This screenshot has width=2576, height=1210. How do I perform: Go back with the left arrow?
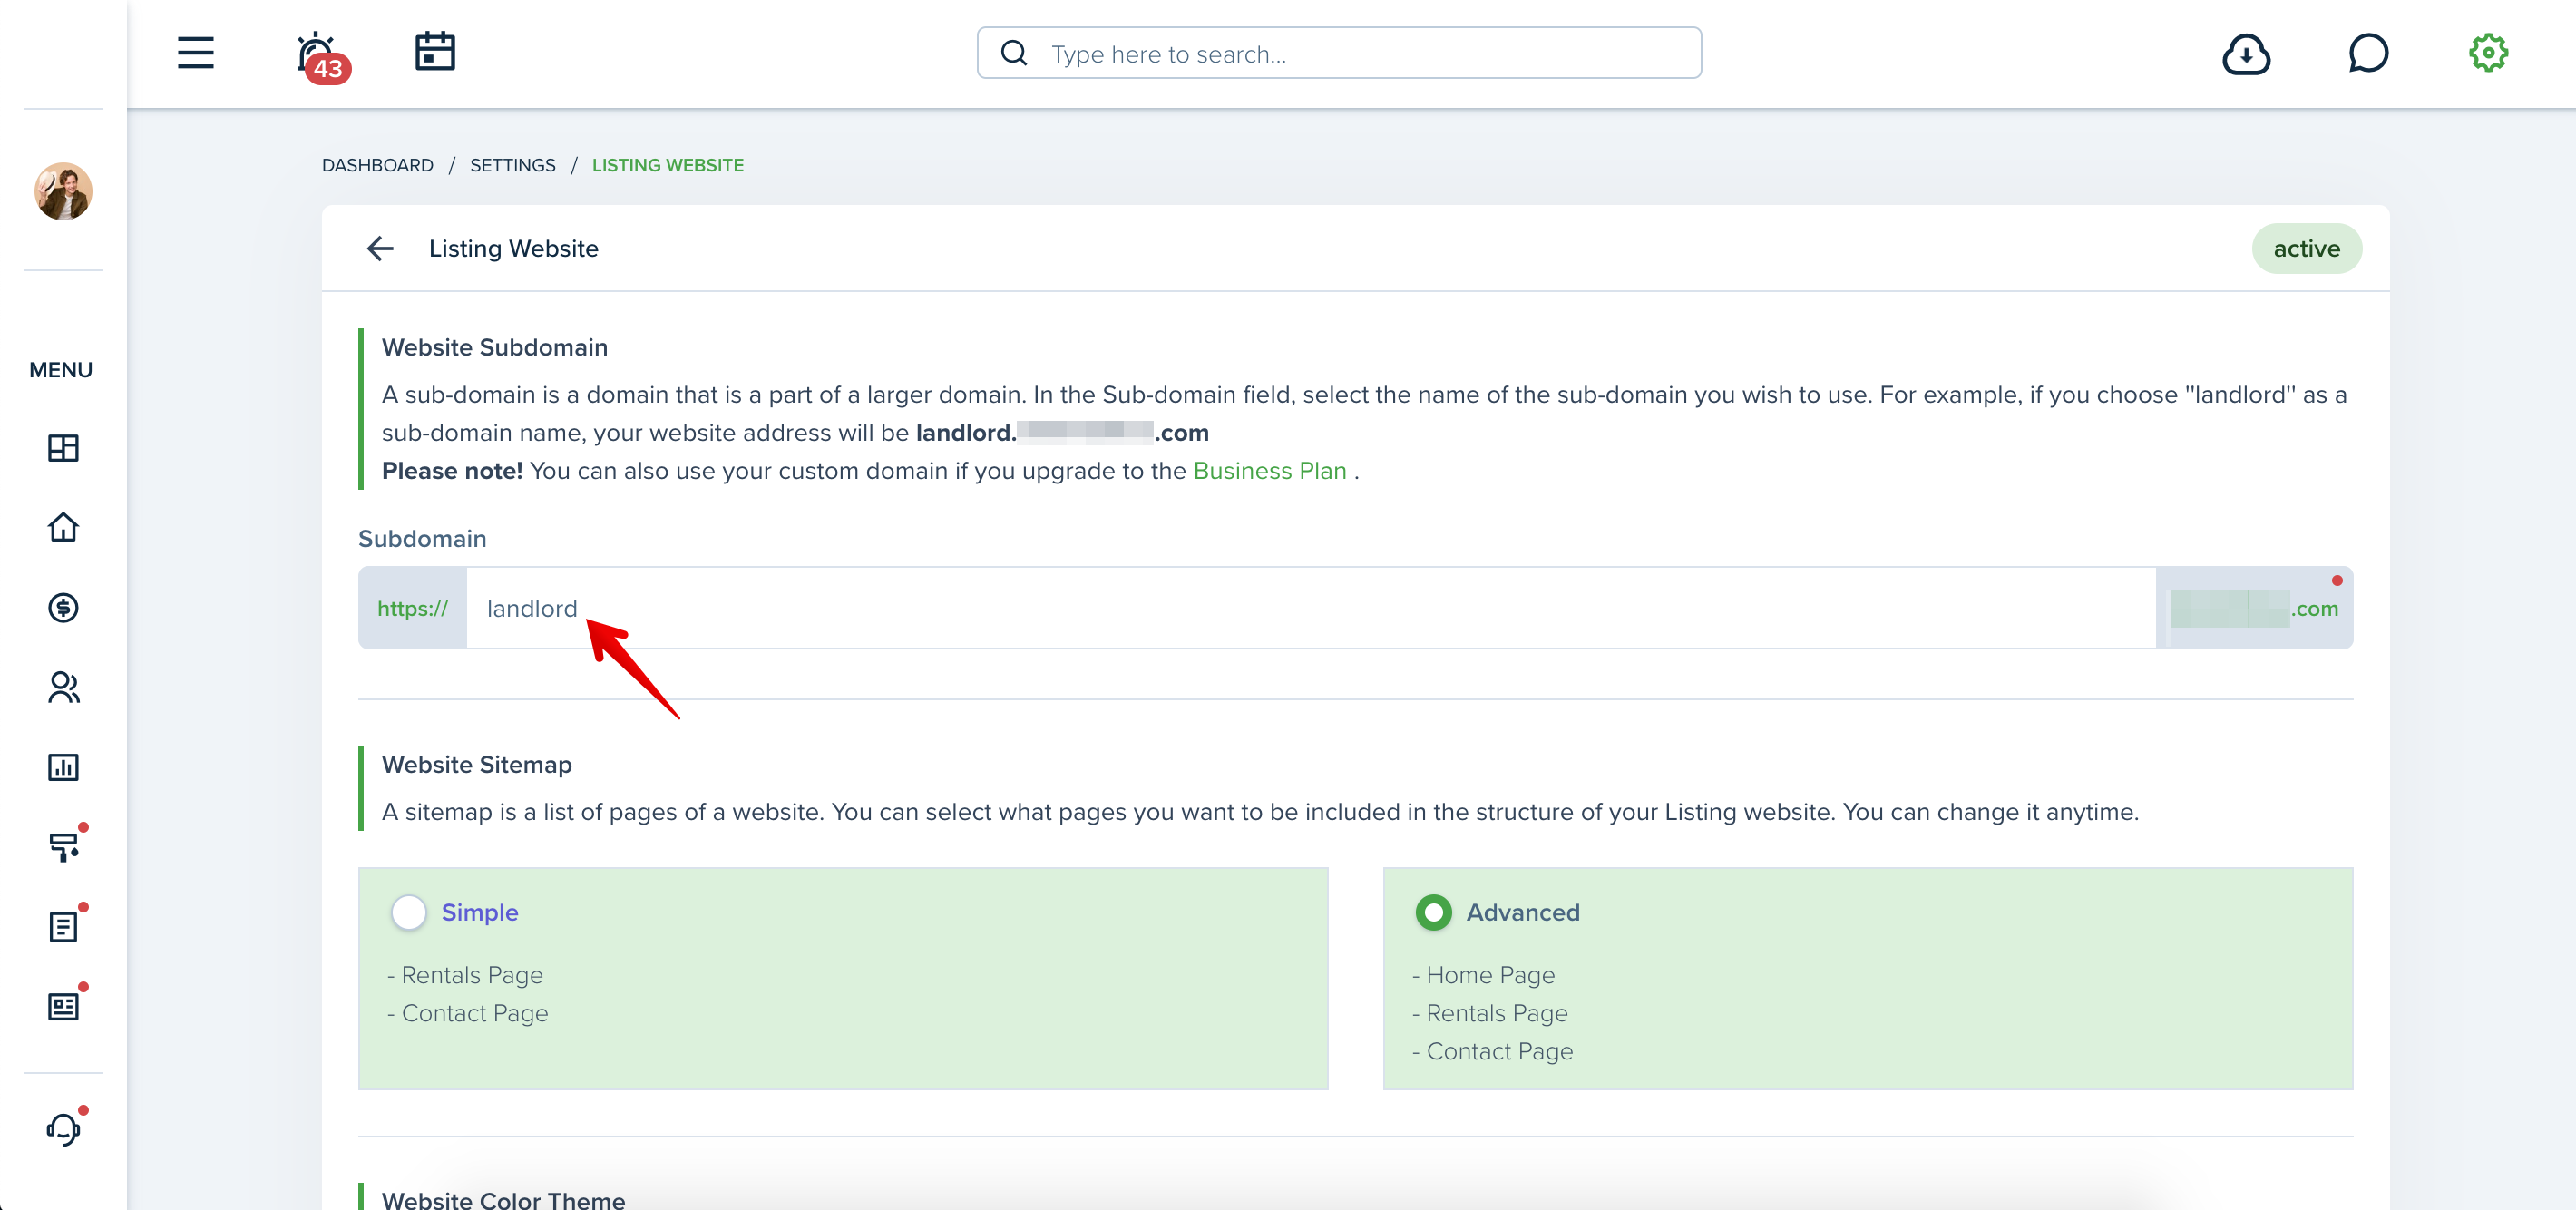pyautogui.click(x=380, y=248)
